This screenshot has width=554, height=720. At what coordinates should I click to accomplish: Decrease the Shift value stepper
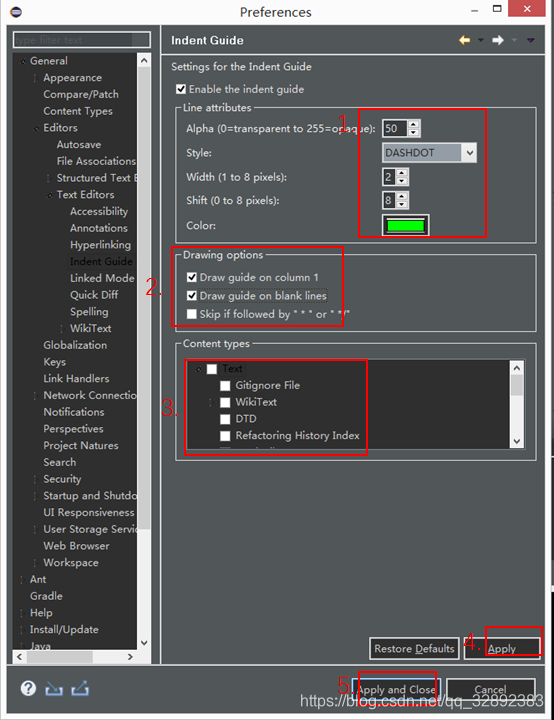[402, 205]
